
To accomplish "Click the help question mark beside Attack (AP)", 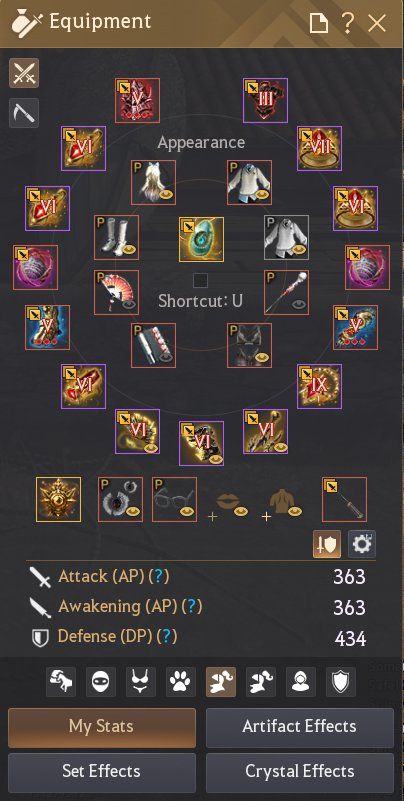I will tap(161, 577).
